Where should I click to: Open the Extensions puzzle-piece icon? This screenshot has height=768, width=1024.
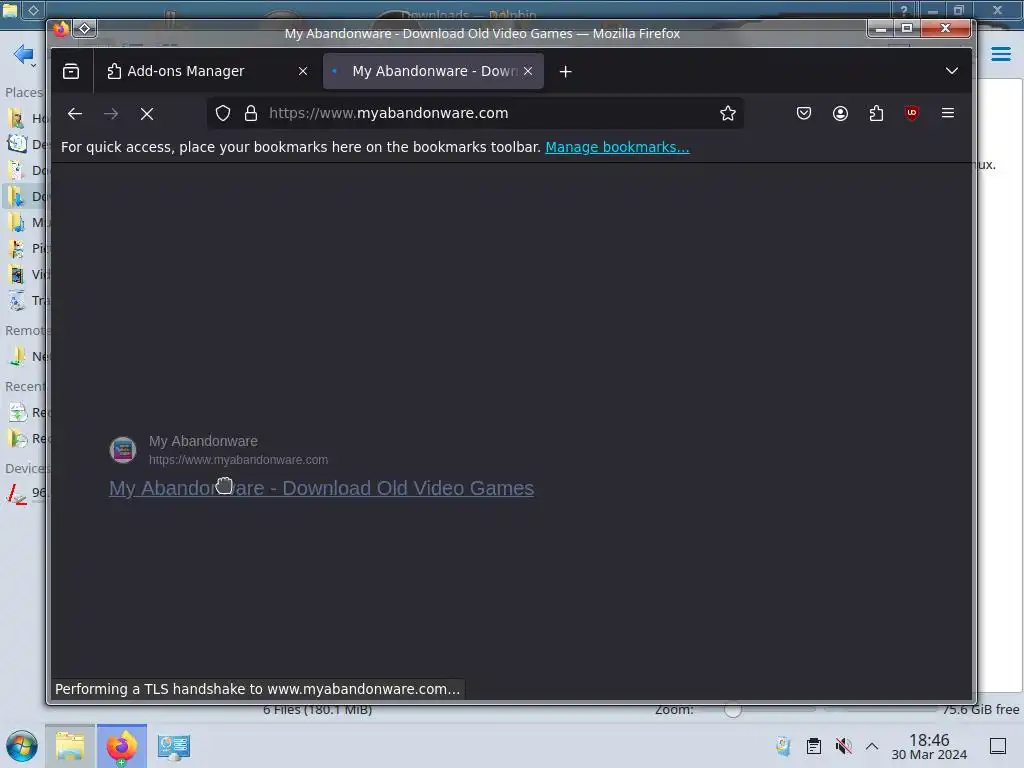pos(876,114)
